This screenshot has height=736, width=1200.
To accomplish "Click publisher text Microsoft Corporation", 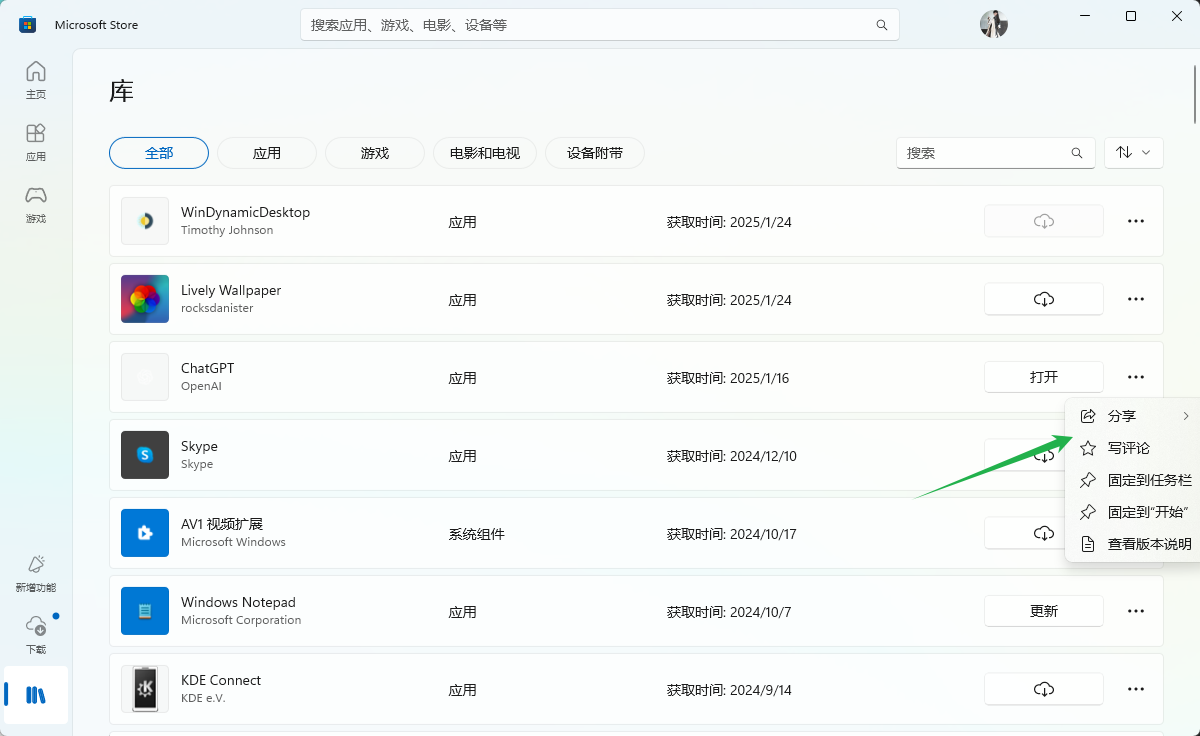I will click(241, 620).
